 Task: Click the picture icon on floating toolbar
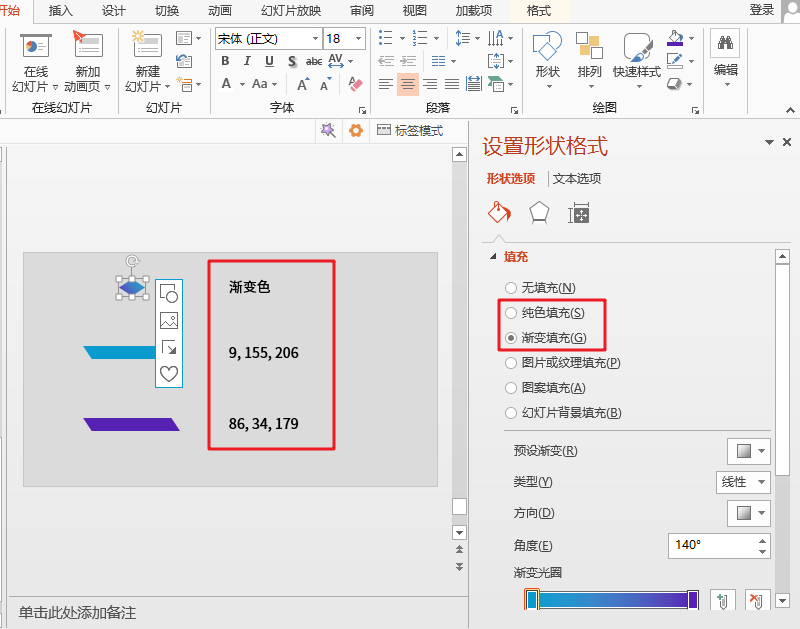click(x=169, y=320)
